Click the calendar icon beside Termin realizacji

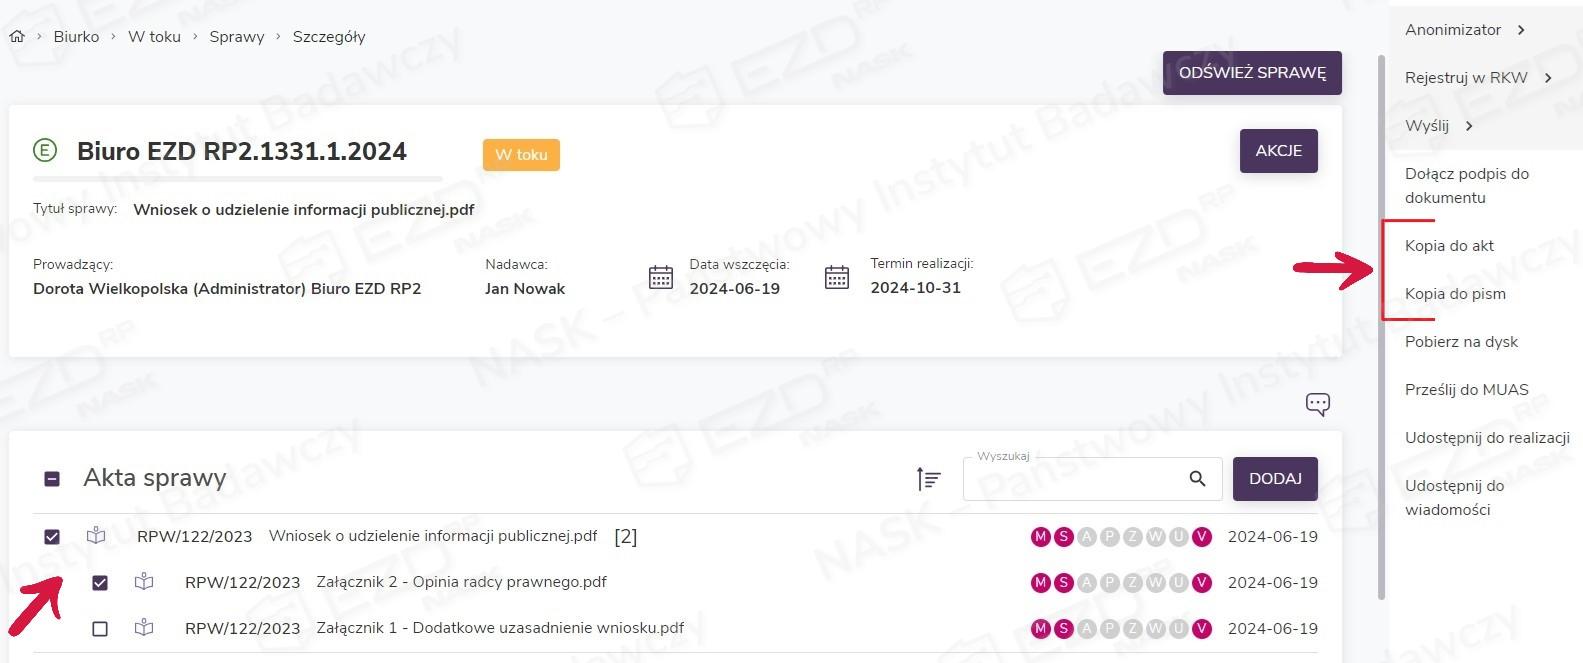pyautogui.click(x=837, y=277)
